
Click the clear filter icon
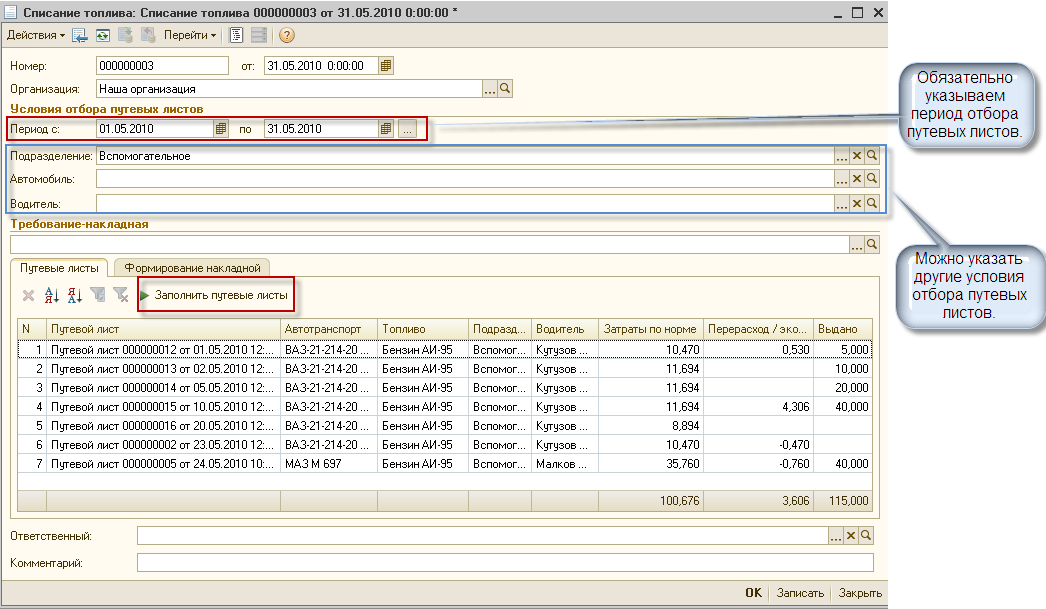[x=121, y=295]
